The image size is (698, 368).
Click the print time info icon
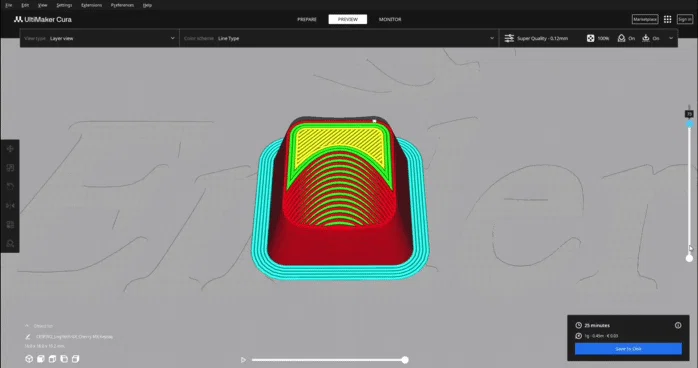pos(678,325)
